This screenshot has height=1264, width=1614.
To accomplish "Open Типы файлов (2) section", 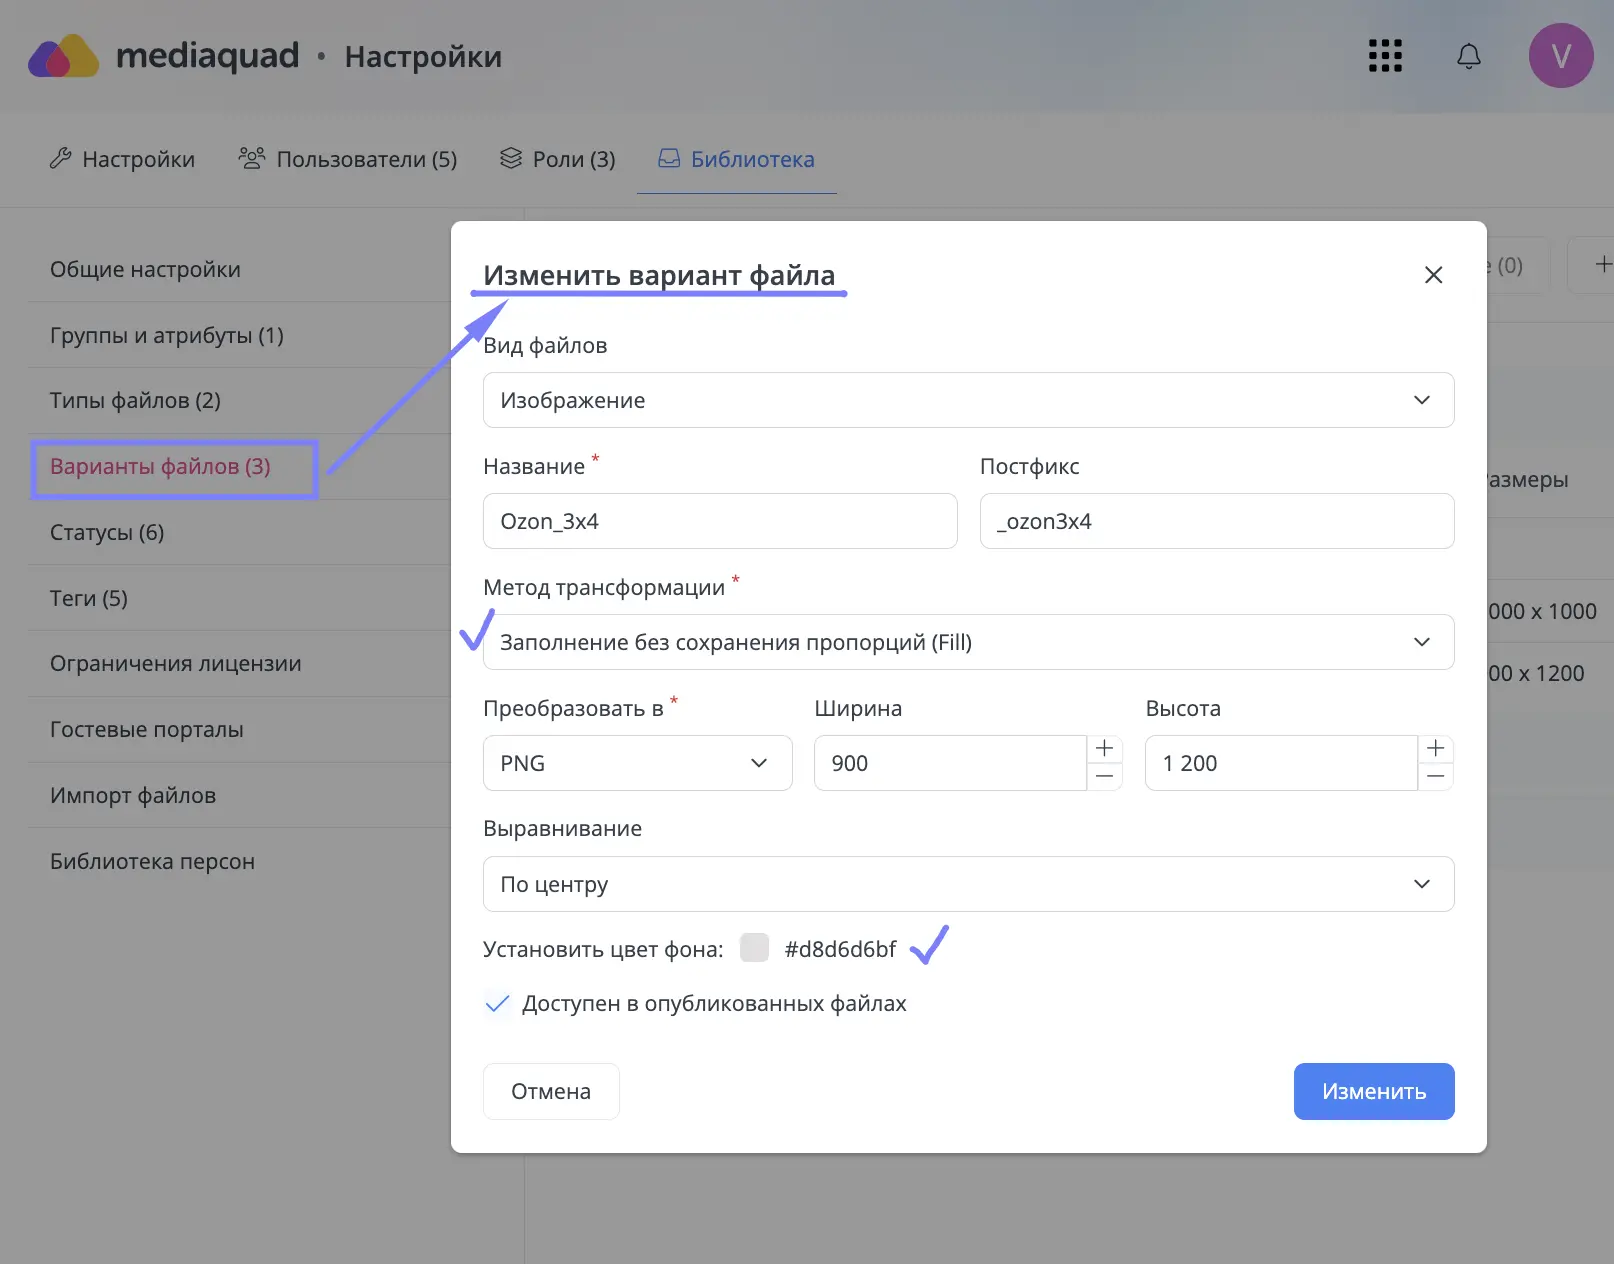I will coord(239,401).
